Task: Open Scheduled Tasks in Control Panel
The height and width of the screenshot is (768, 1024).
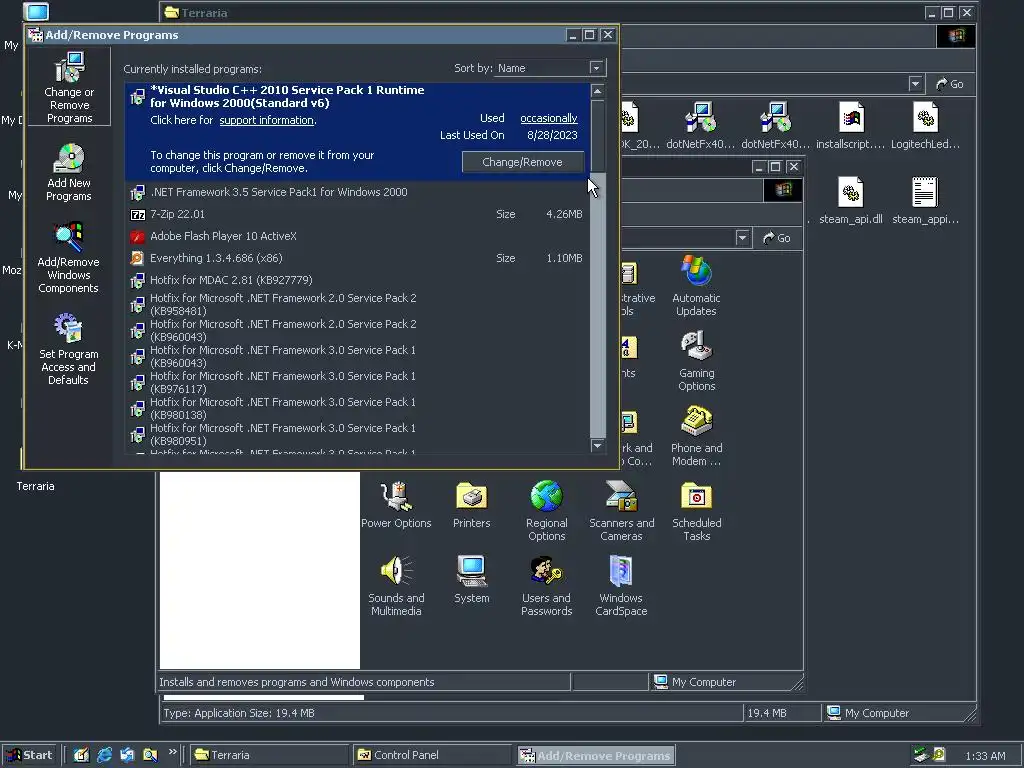Action: 696,511
